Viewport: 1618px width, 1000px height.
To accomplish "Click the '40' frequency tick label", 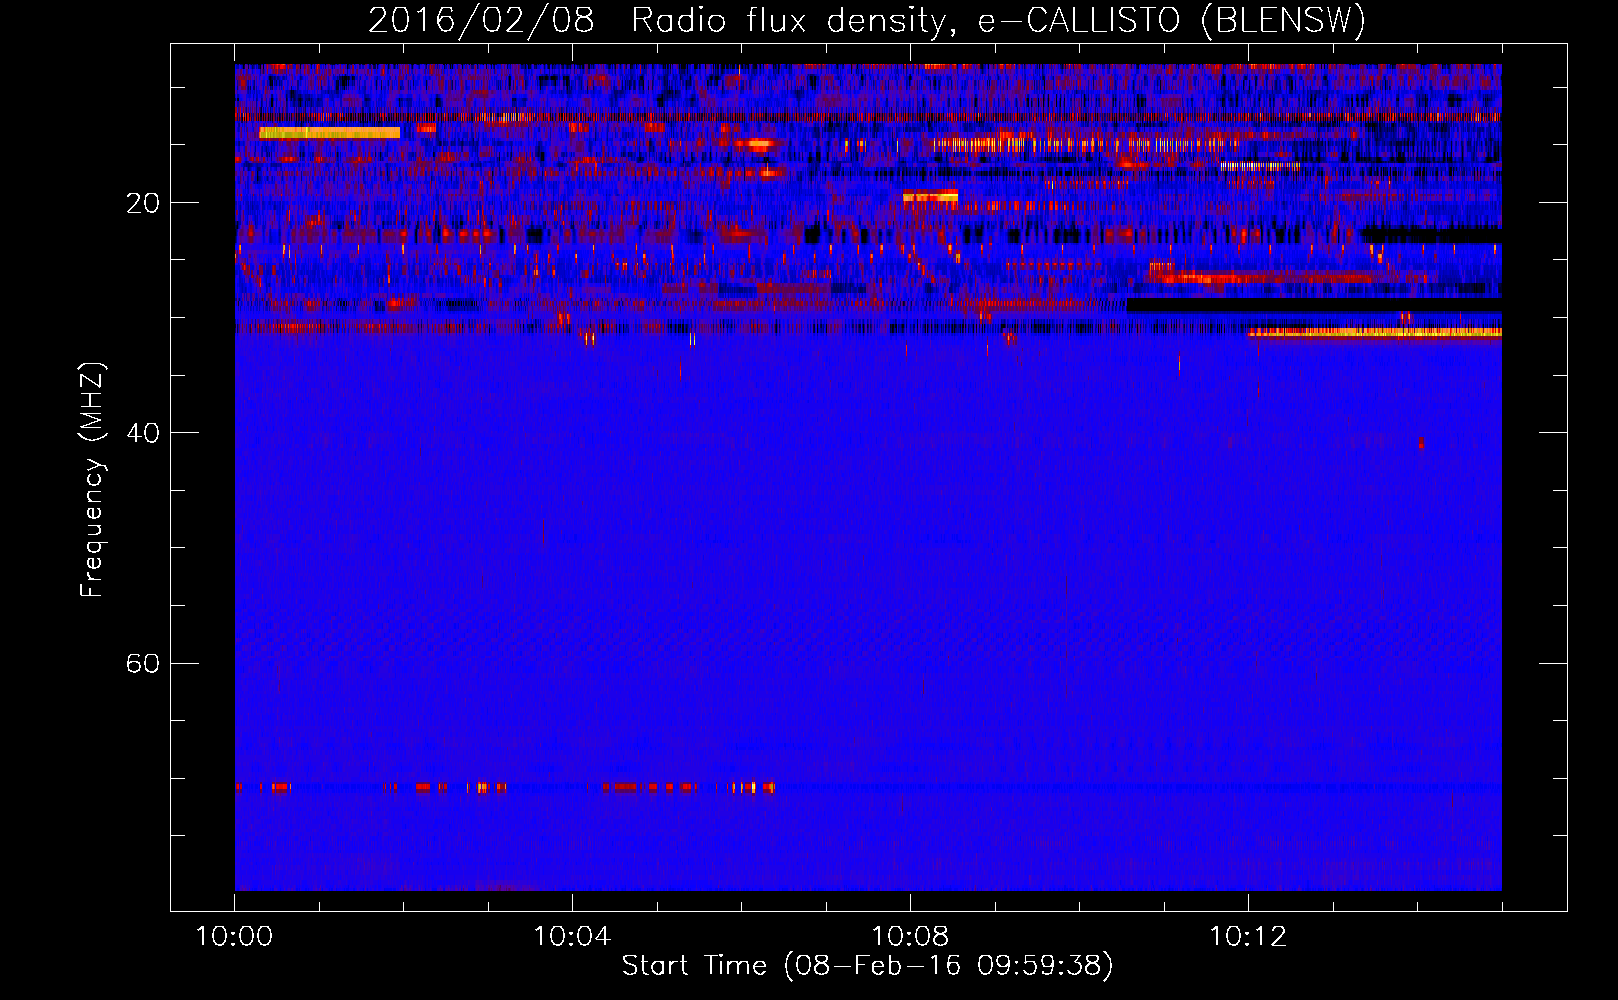I will click(x=143, y=433).
